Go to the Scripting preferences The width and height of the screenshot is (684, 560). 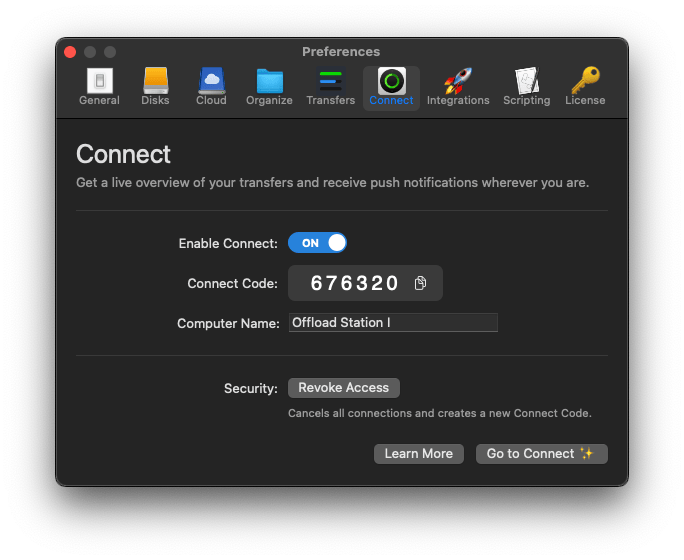(x=526, y=86)
